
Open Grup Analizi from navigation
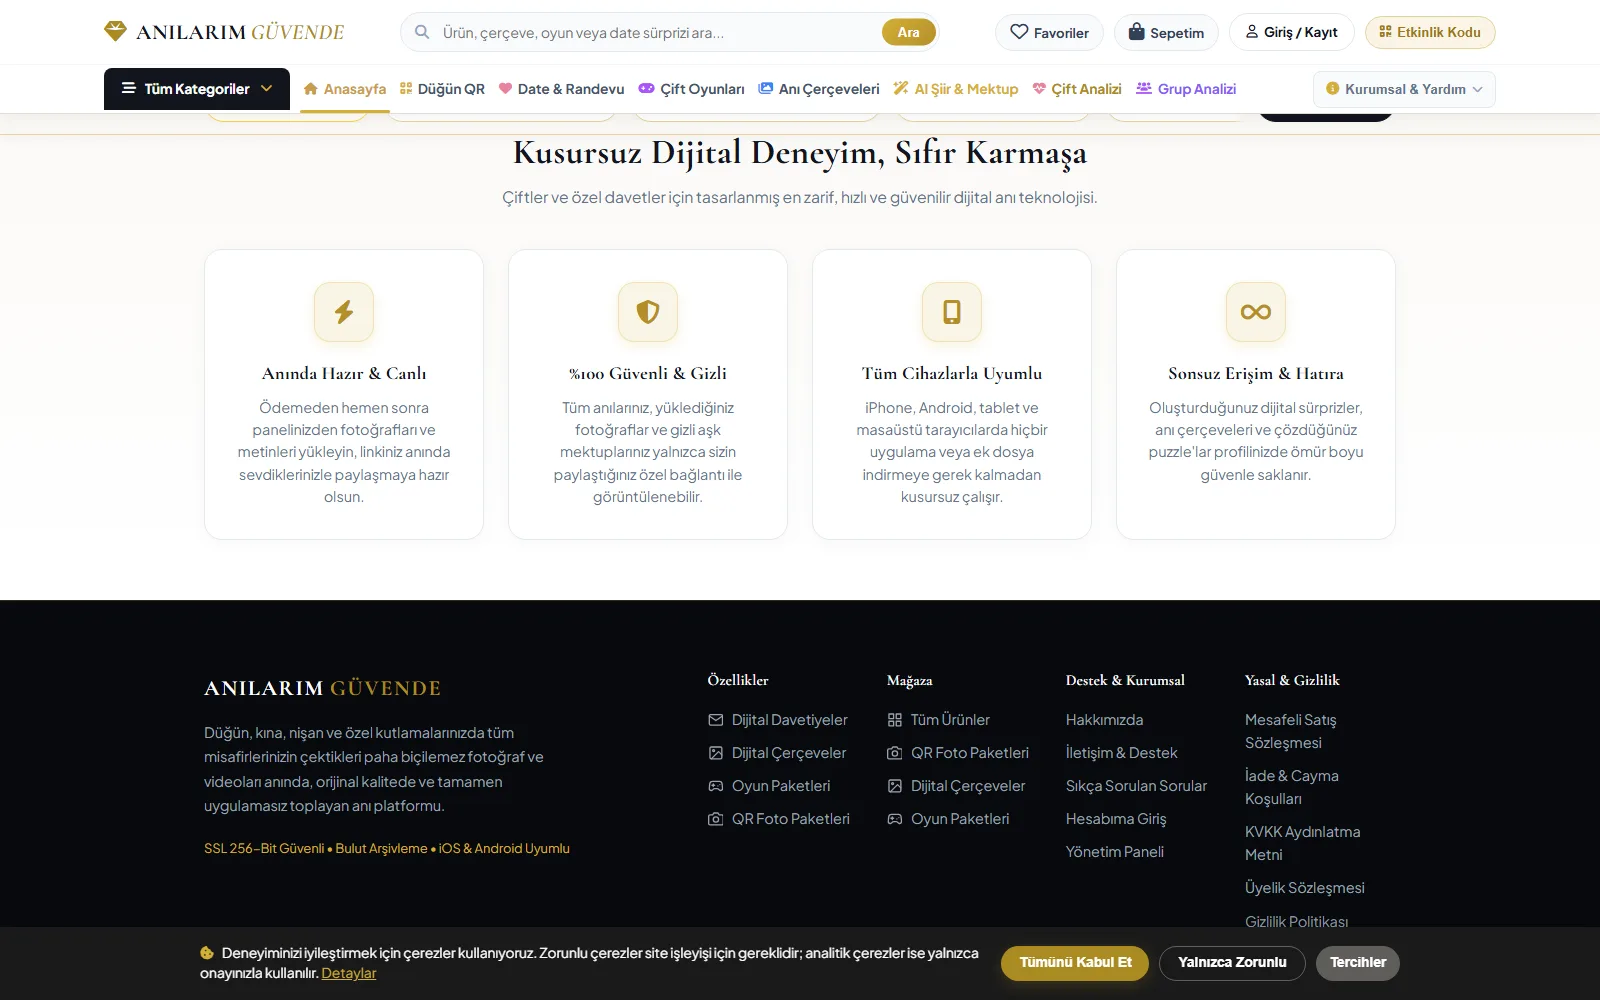tap(1186, 89)
